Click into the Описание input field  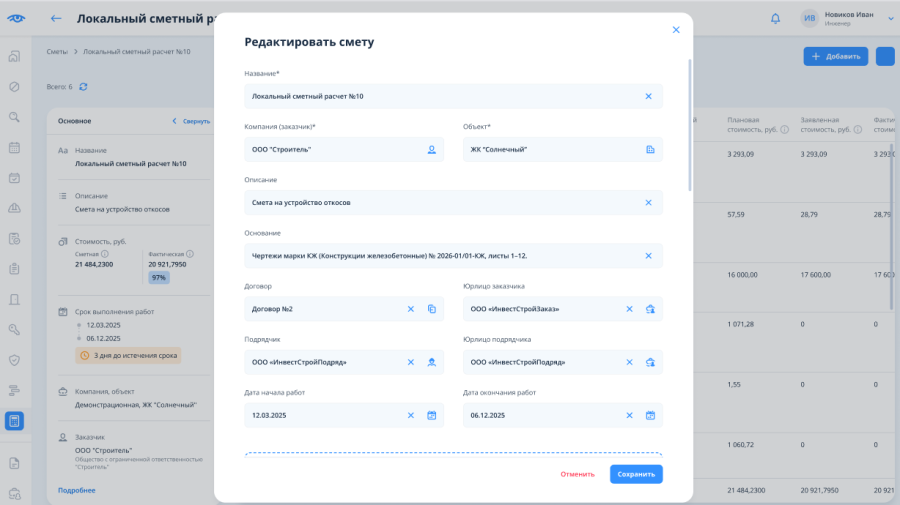click(x=453, y=203)
